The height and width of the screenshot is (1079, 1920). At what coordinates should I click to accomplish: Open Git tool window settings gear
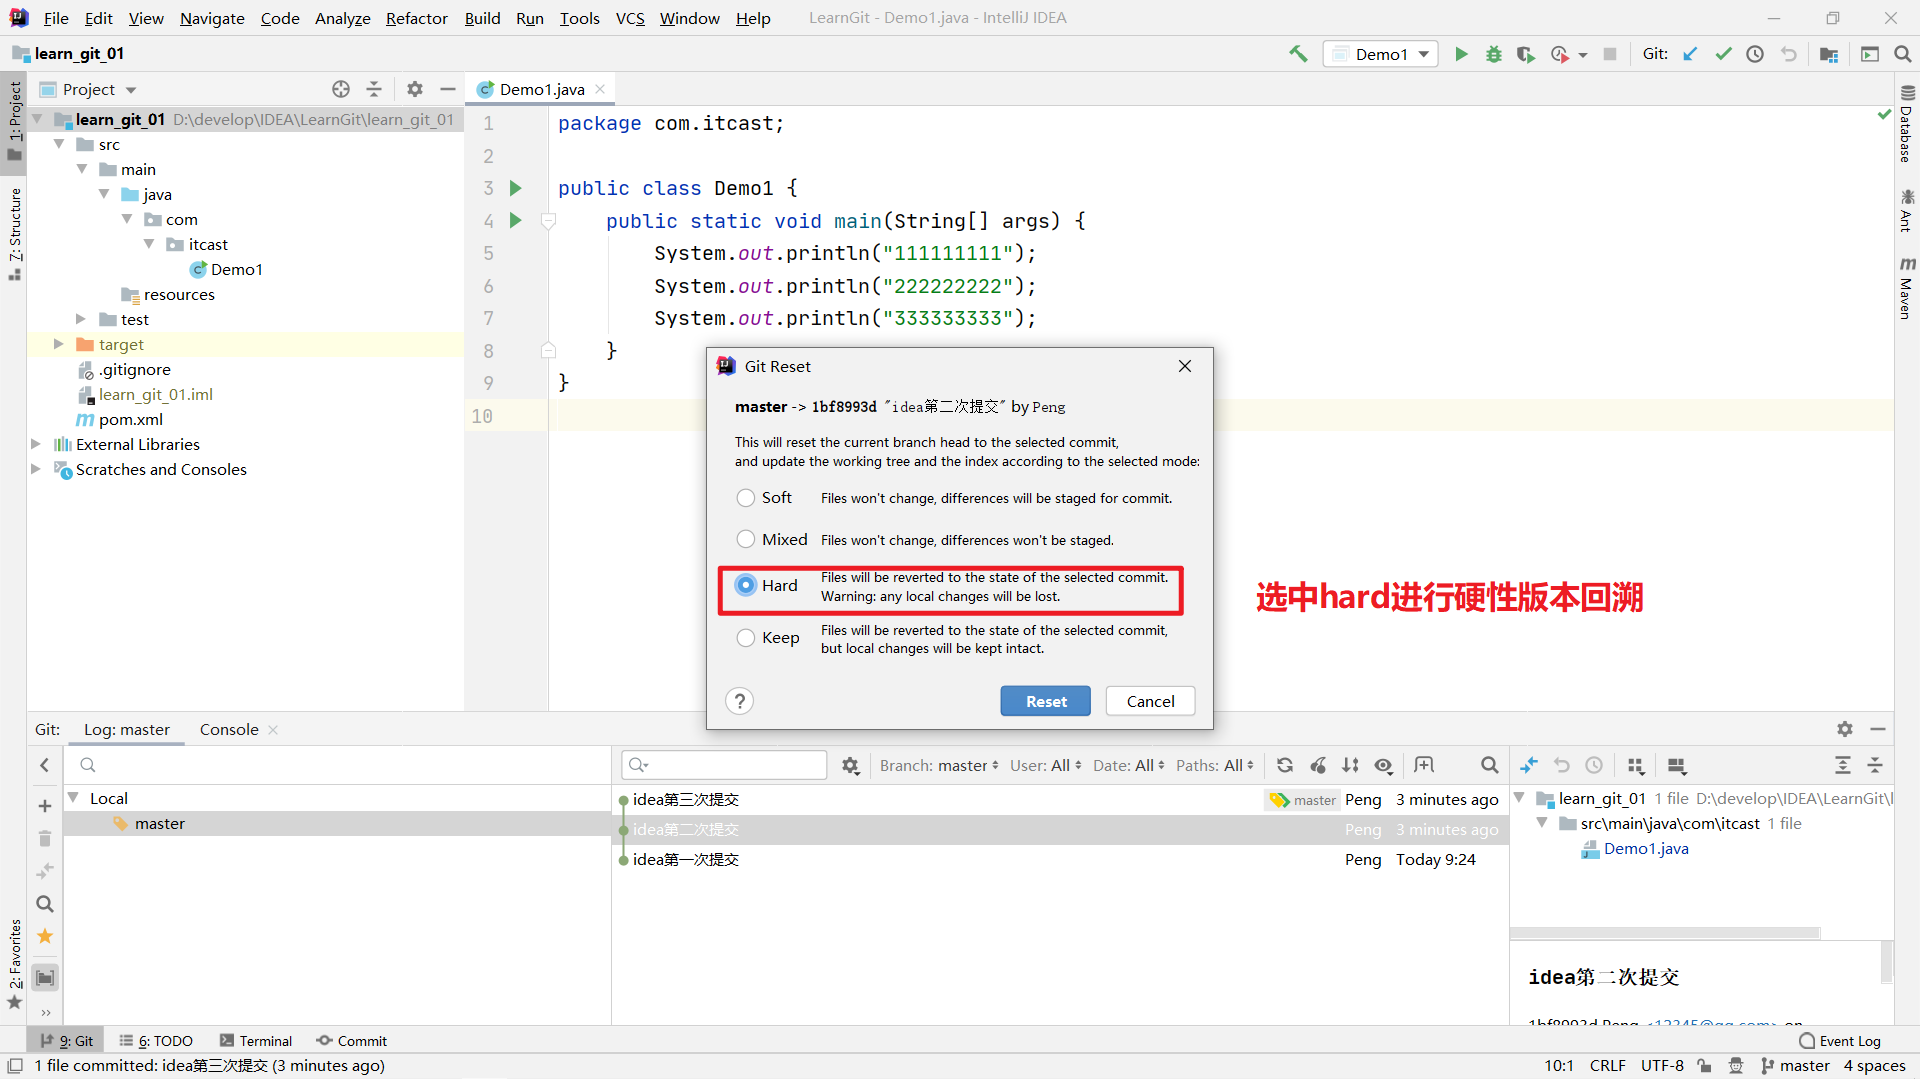1845,729
